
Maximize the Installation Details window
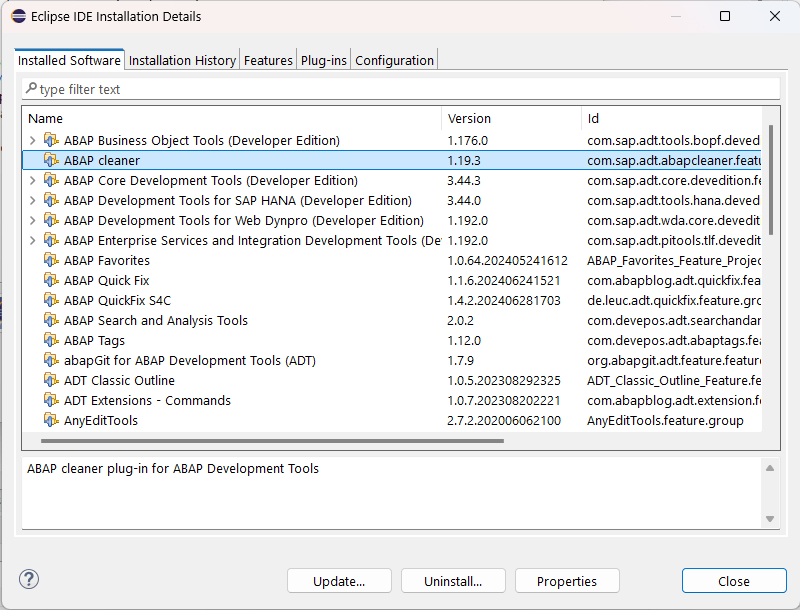point(724,16)
